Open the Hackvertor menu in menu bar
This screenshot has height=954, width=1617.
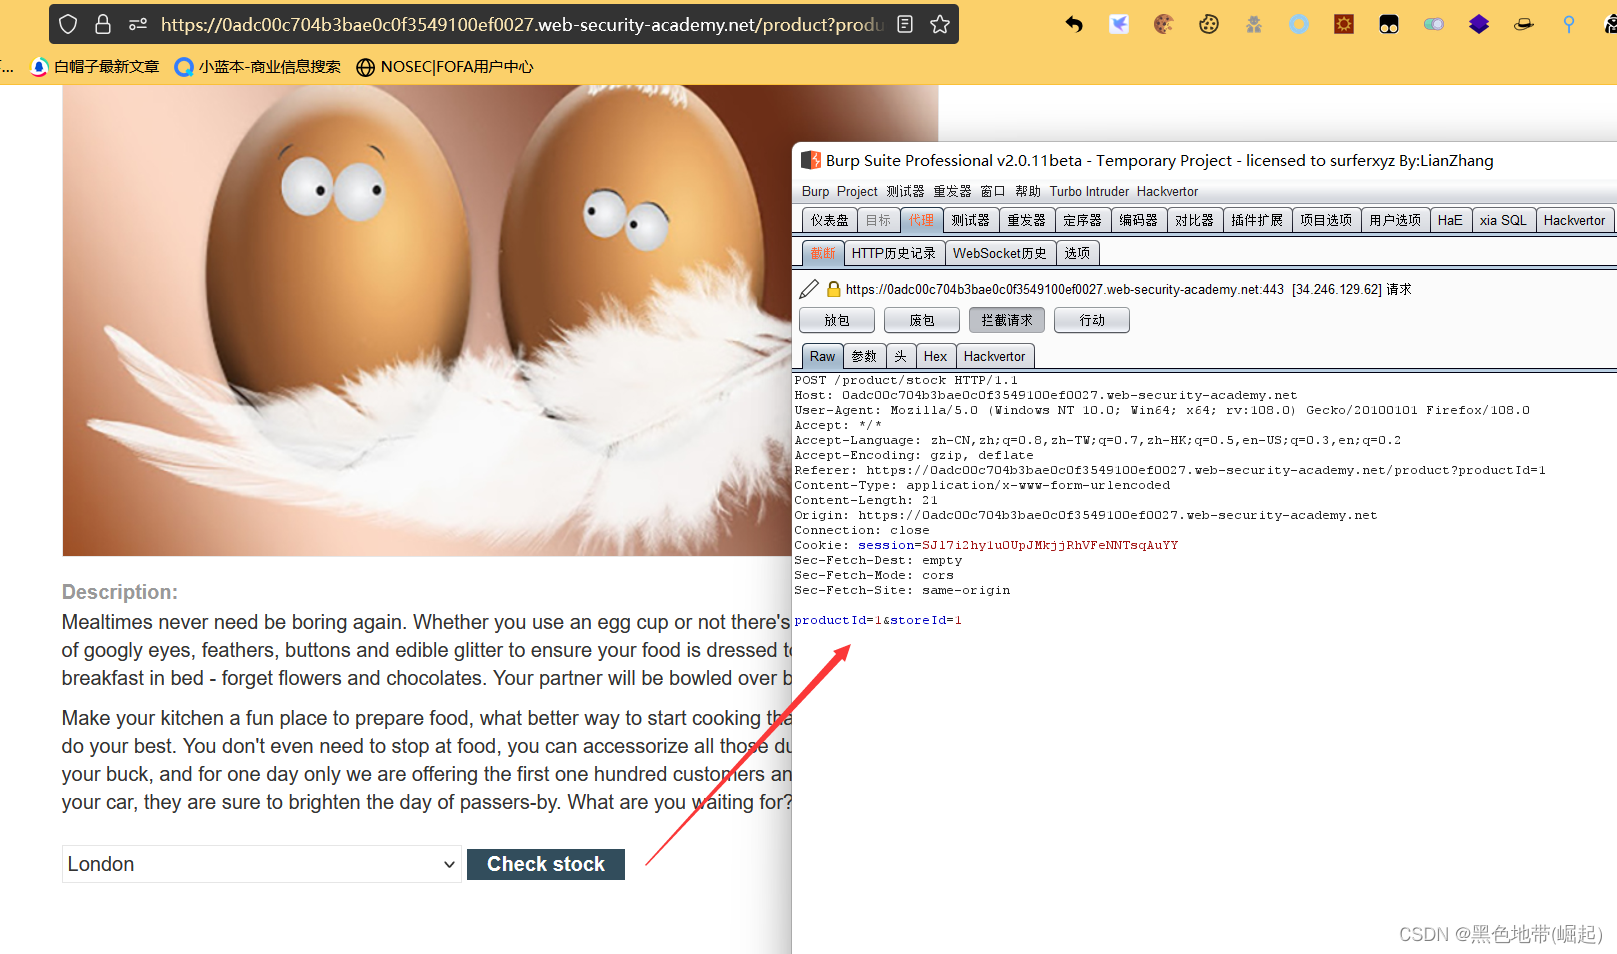tap(1167, 191)
